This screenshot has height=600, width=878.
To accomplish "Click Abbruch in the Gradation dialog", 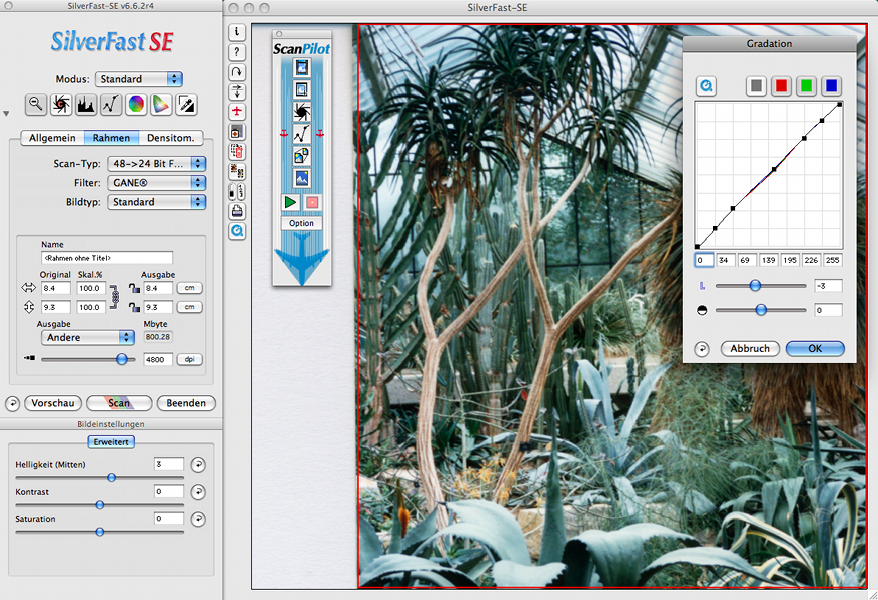I will click(750, 349).
